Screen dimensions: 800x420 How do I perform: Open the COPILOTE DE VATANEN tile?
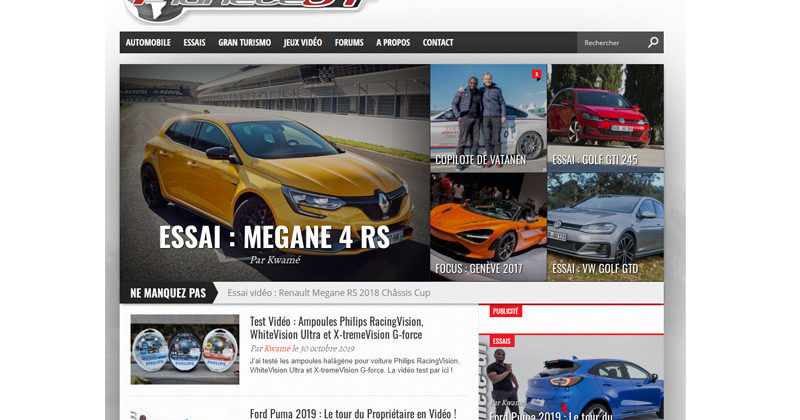[x=488, y=118]
